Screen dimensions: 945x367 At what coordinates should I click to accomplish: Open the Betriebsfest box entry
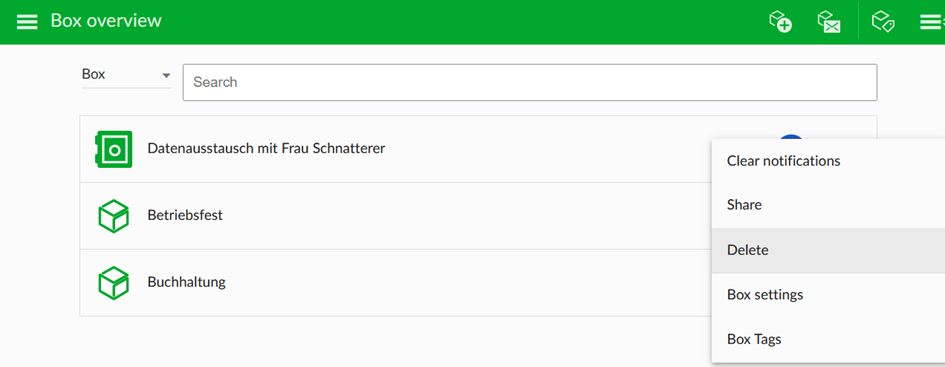[x=185, y=215]
